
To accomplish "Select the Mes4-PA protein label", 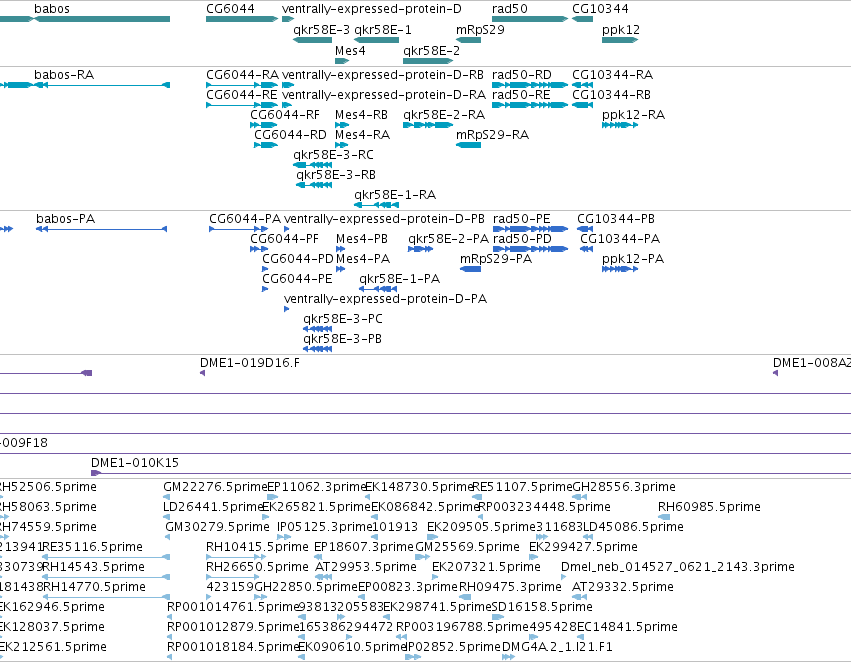I will (363, 259).
